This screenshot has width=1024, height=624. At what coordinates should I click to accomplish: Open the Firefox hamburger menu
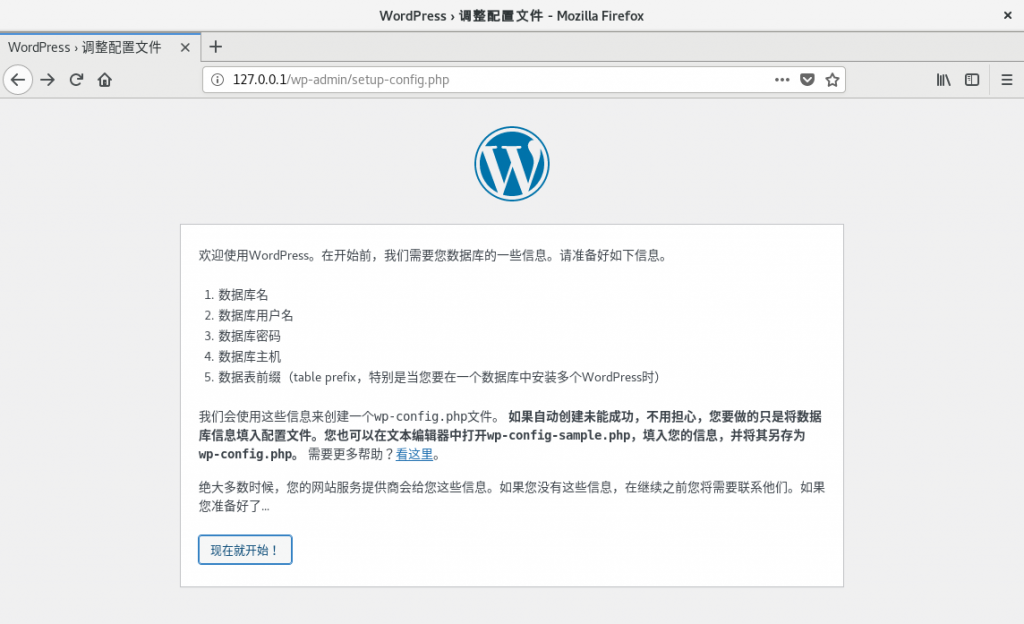tap(1007, 80)
